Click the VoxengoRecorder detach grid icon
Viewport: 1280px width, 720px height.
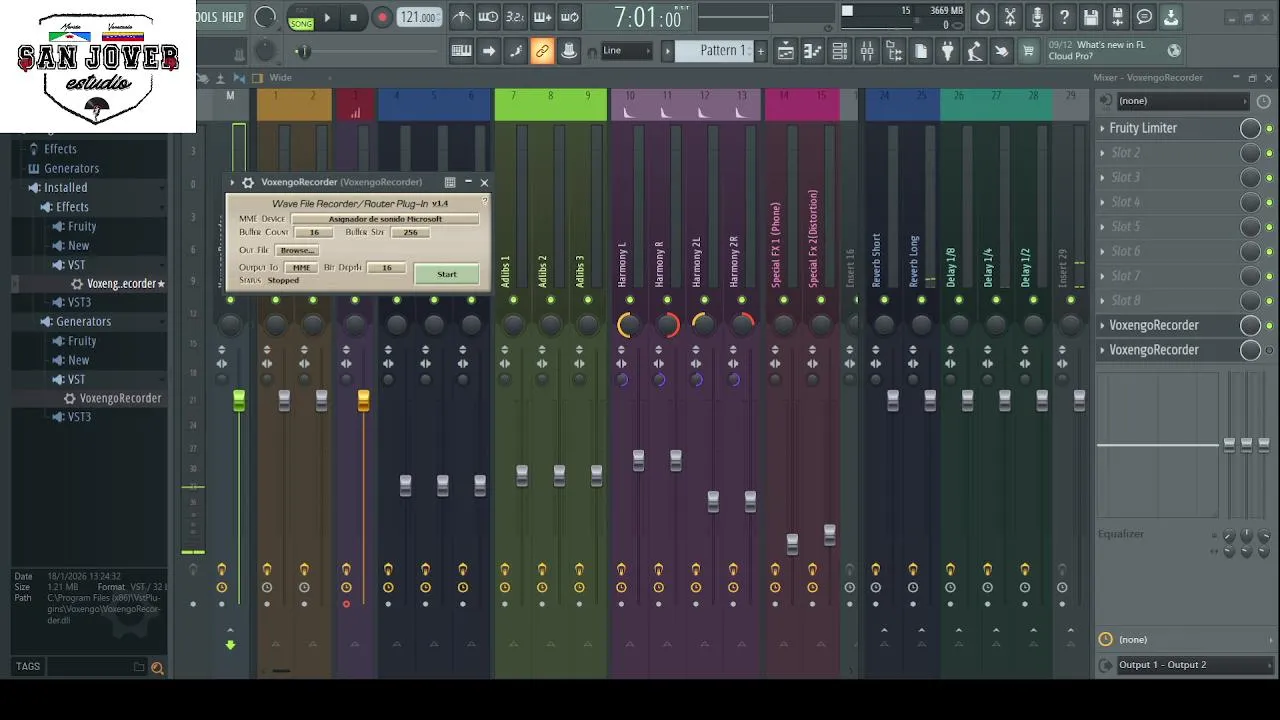[x=450, y=182]
